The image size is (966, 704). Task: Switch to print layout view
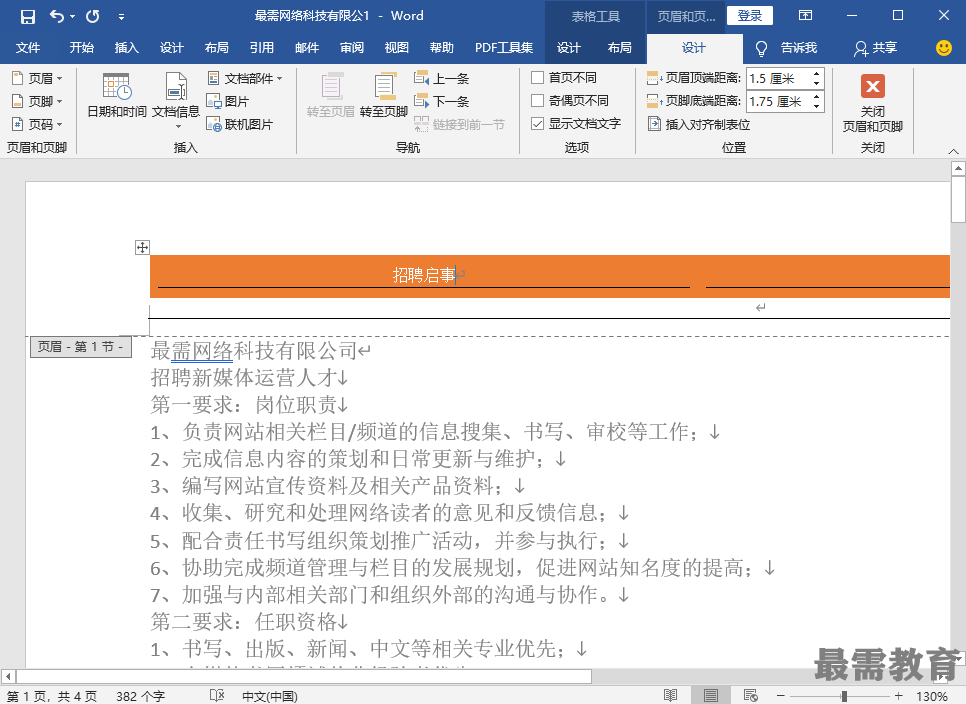click(x=710, y=696)
